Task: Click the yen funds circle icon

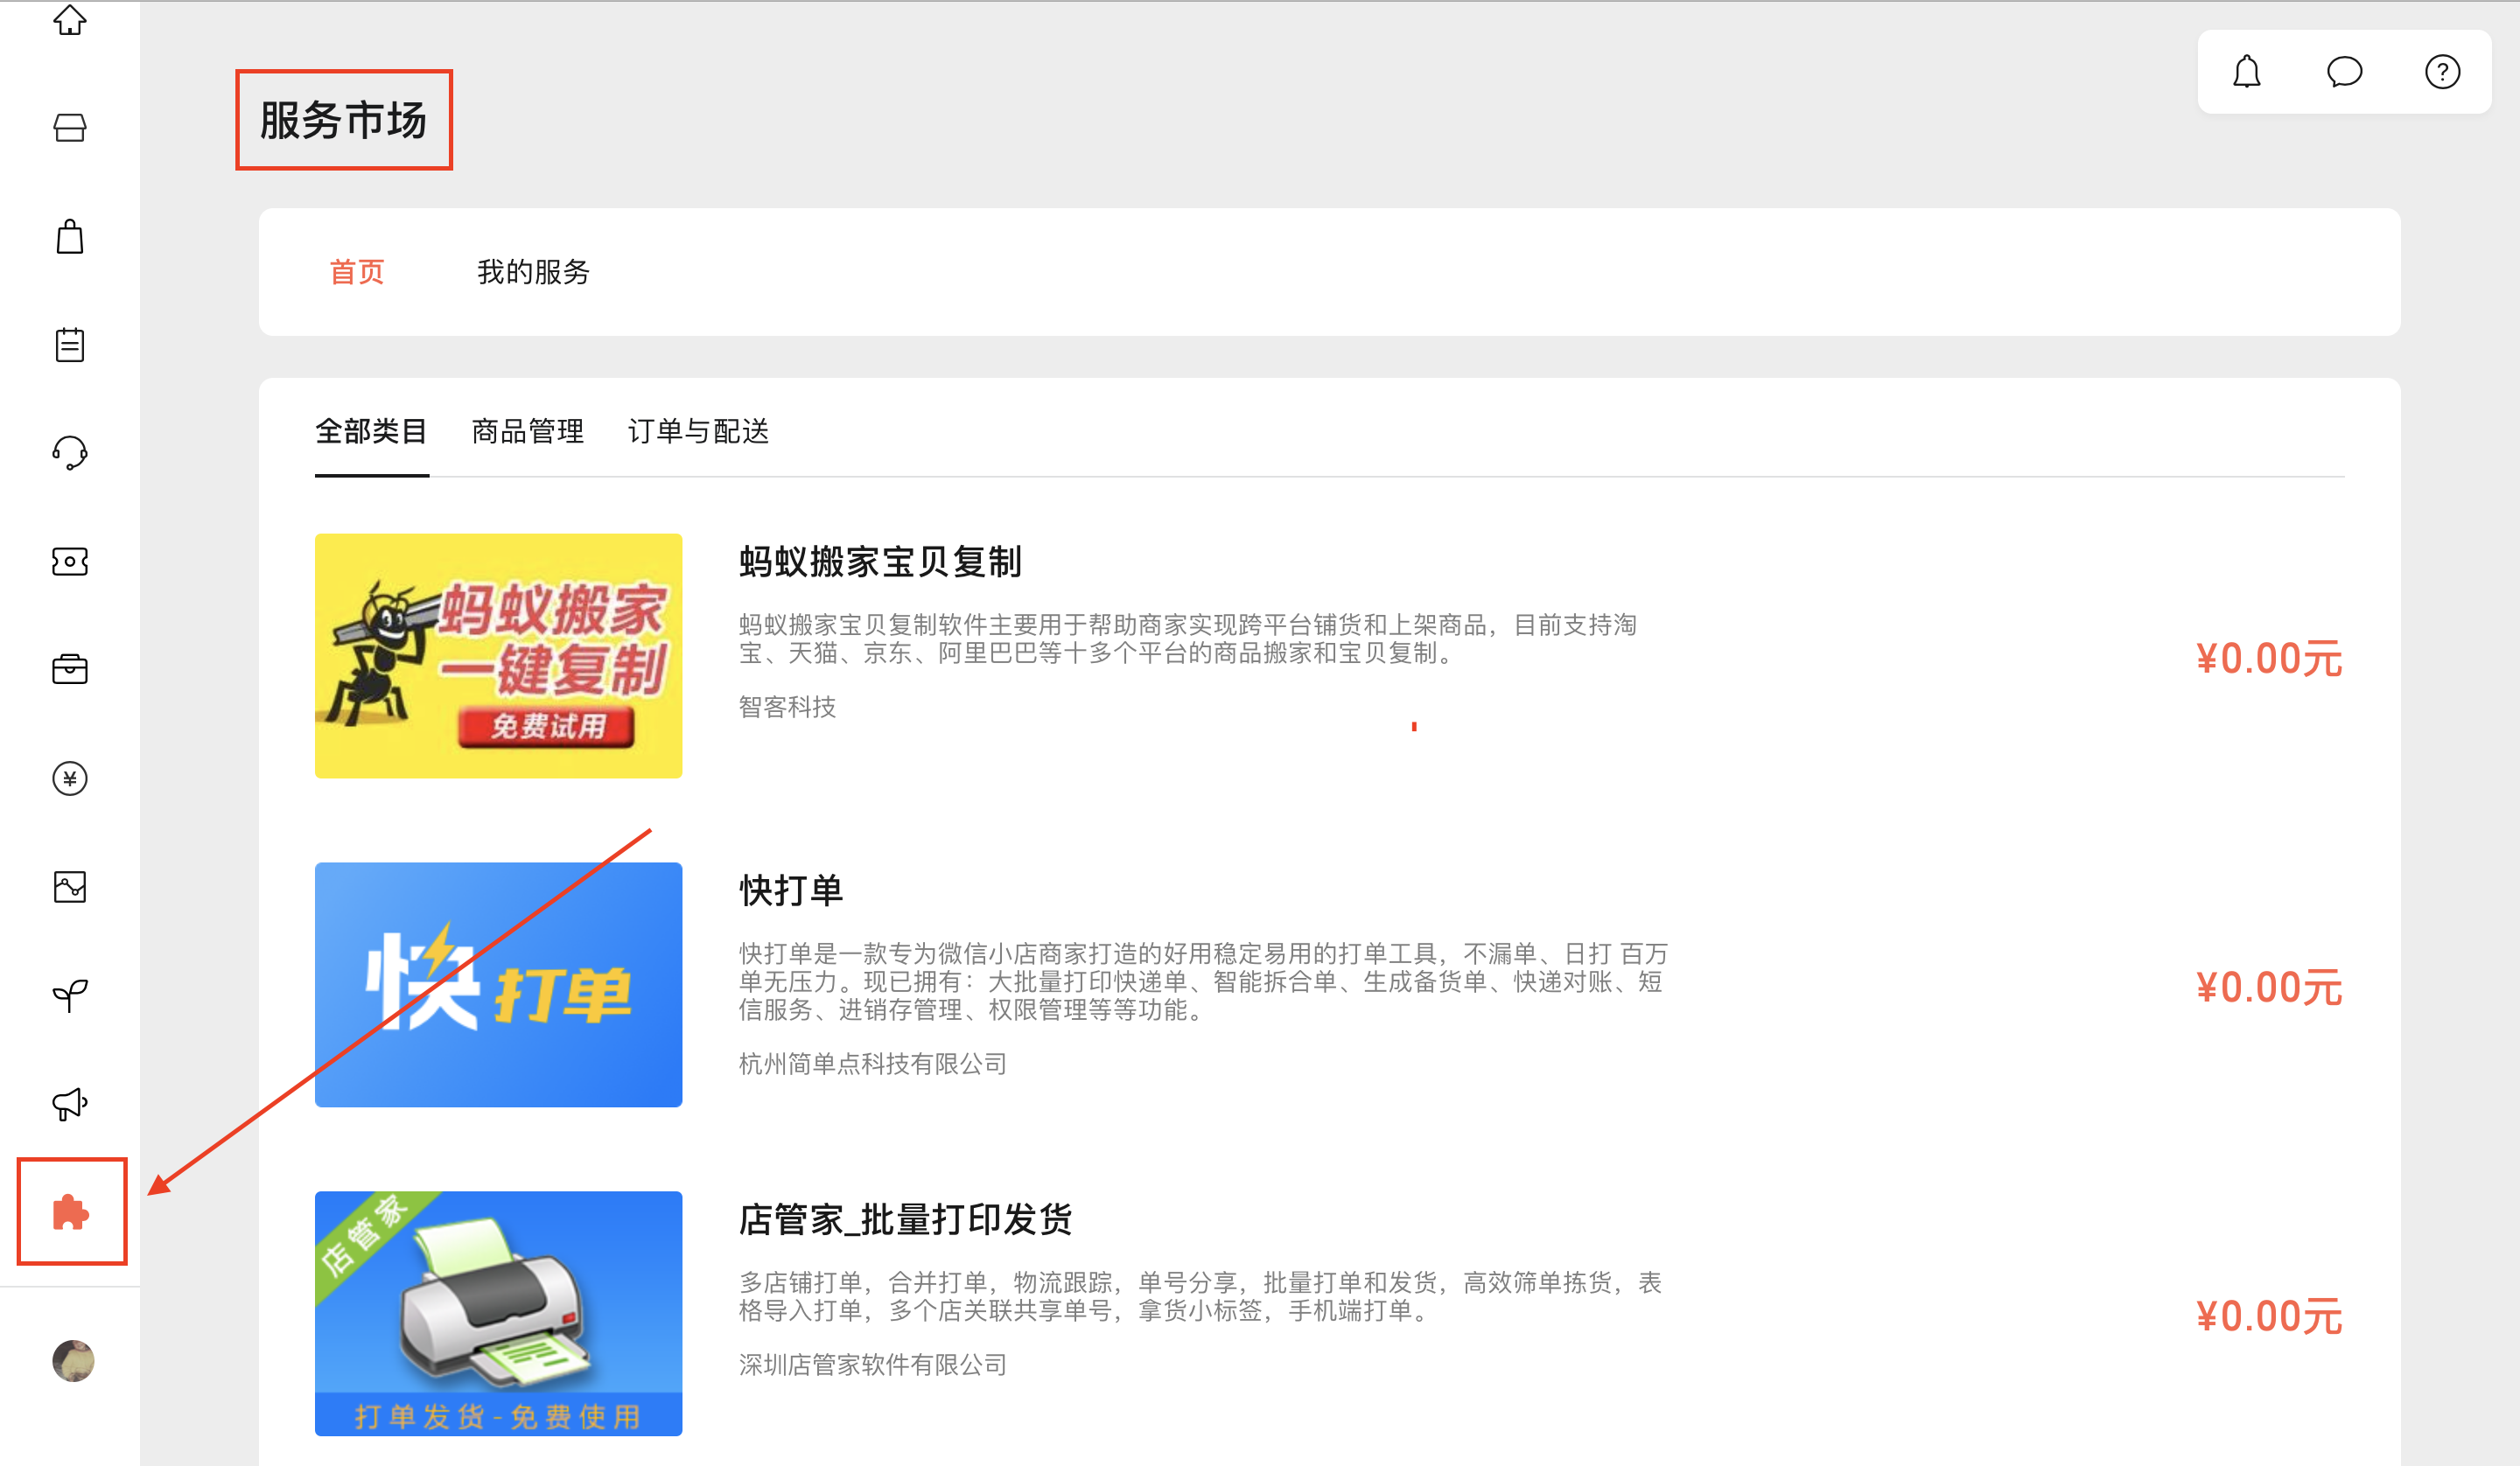Action: click(x=70, y=778)
